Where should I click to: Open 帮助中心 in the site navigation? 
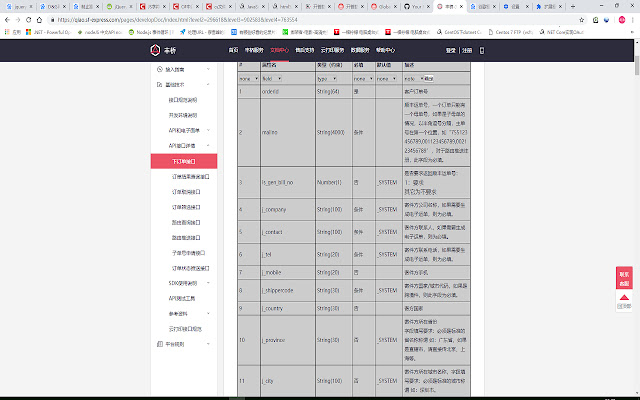coord(385,50)
